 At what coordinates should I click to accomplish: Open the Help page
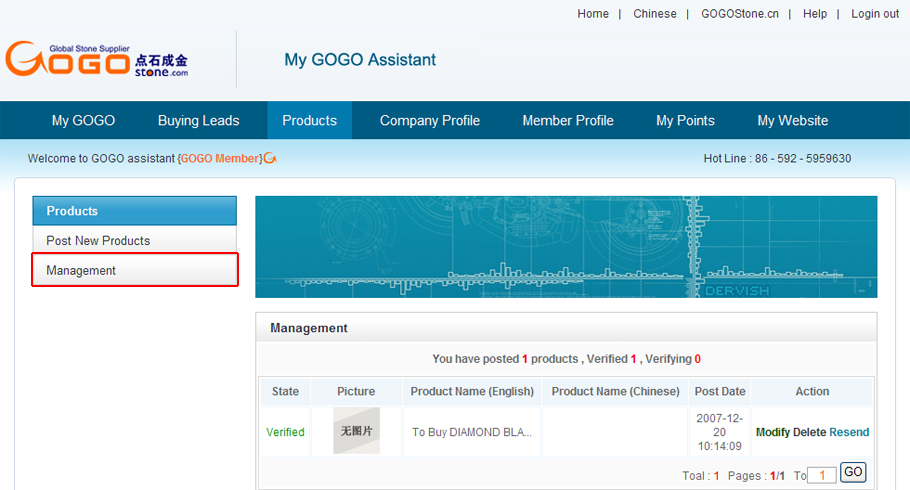click(x=815, y=14)
